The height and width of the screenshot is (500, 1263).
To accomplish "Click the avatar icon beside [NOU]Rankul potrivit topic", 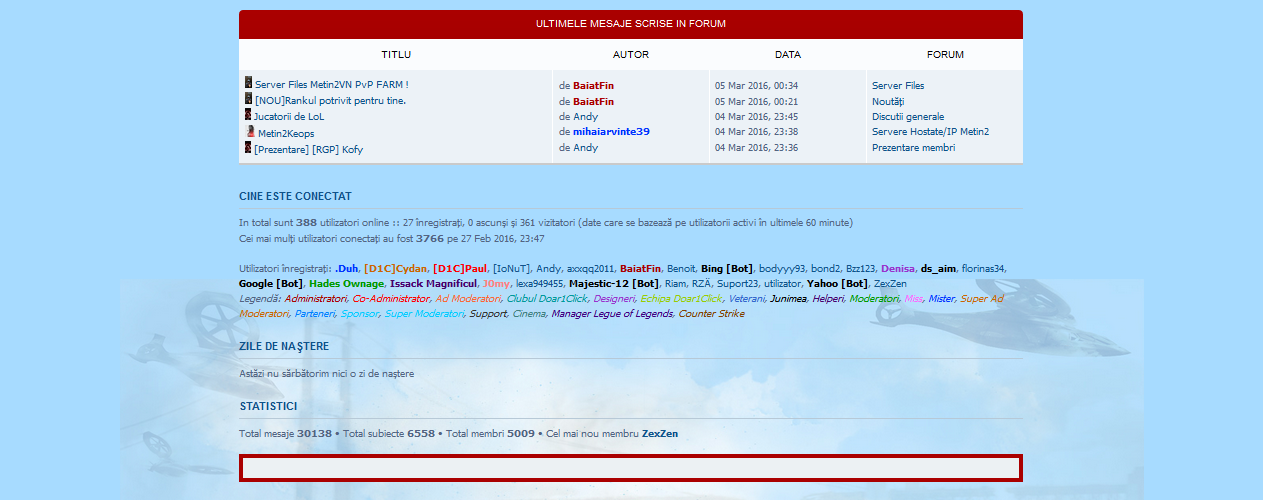I will tap(248, 98).
